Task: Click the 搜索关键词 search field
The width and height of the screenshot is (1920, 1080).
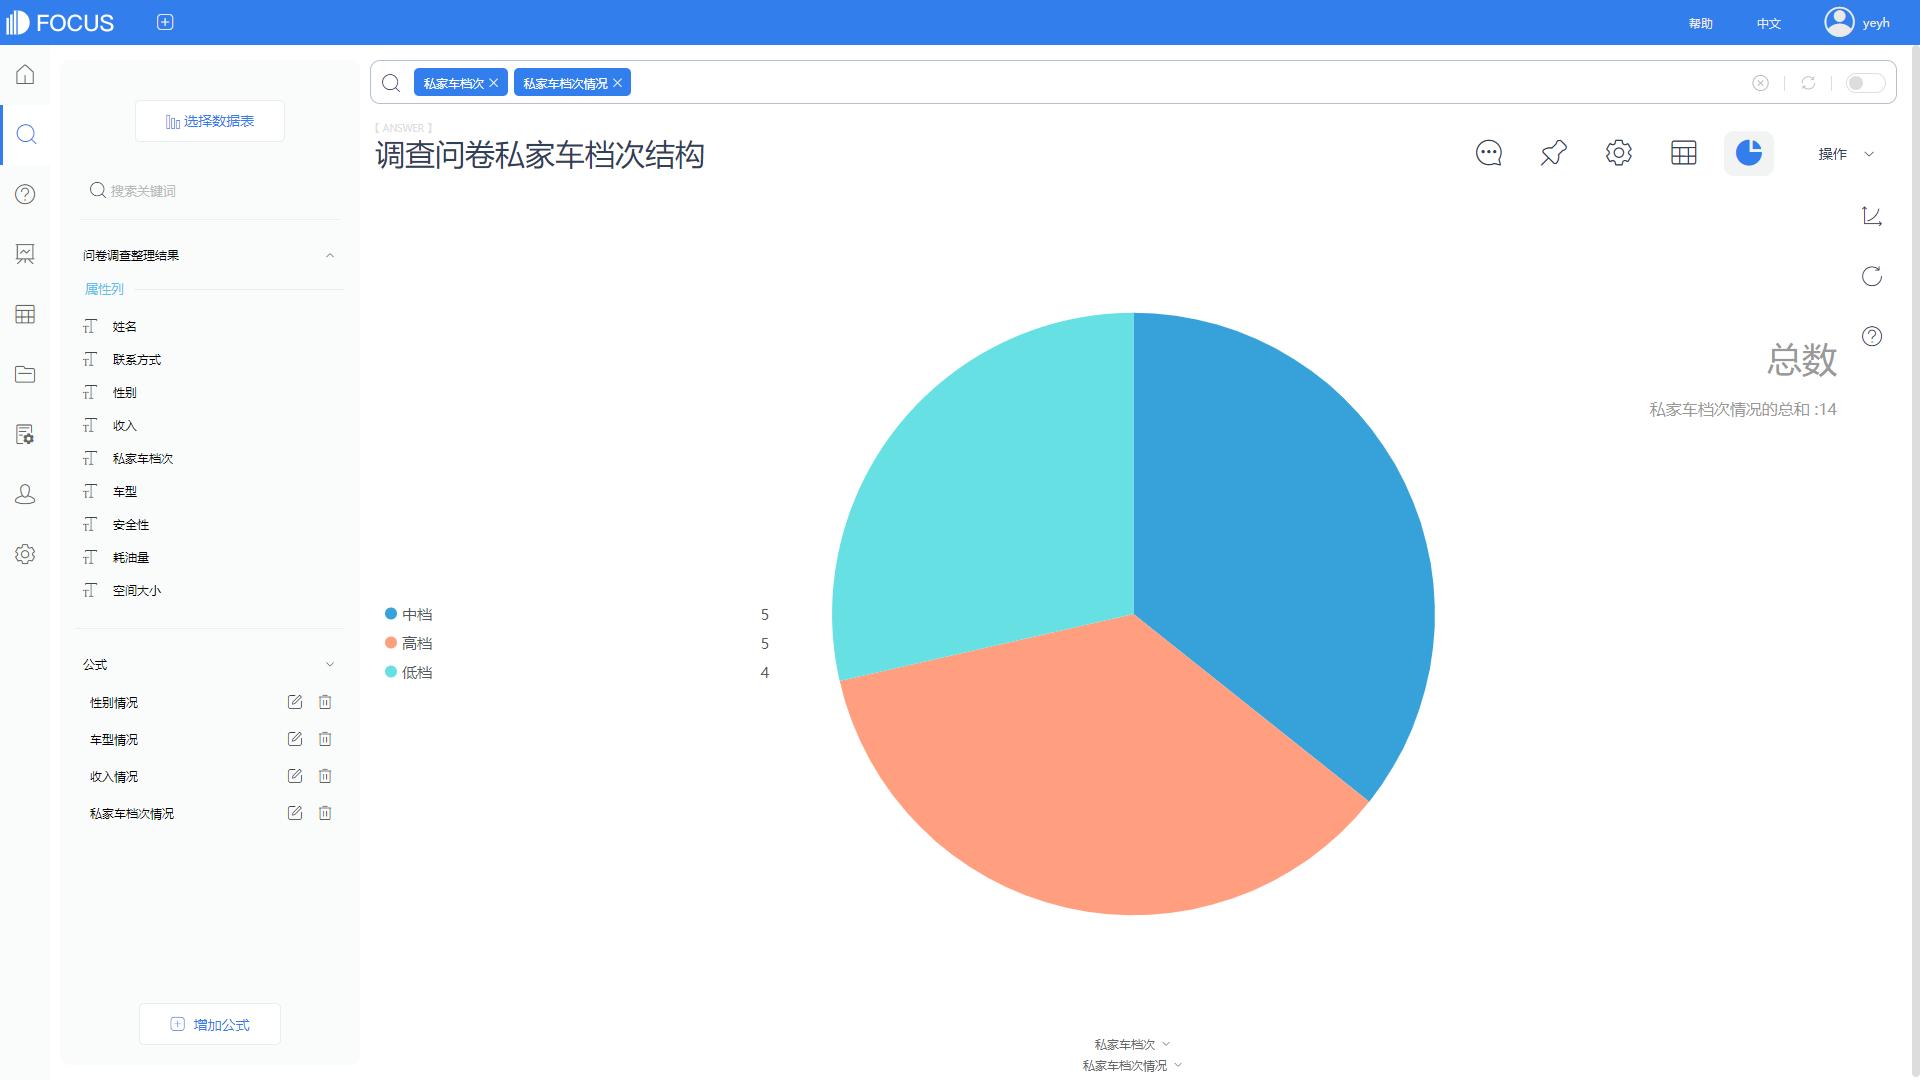Action: click(200, 191)
